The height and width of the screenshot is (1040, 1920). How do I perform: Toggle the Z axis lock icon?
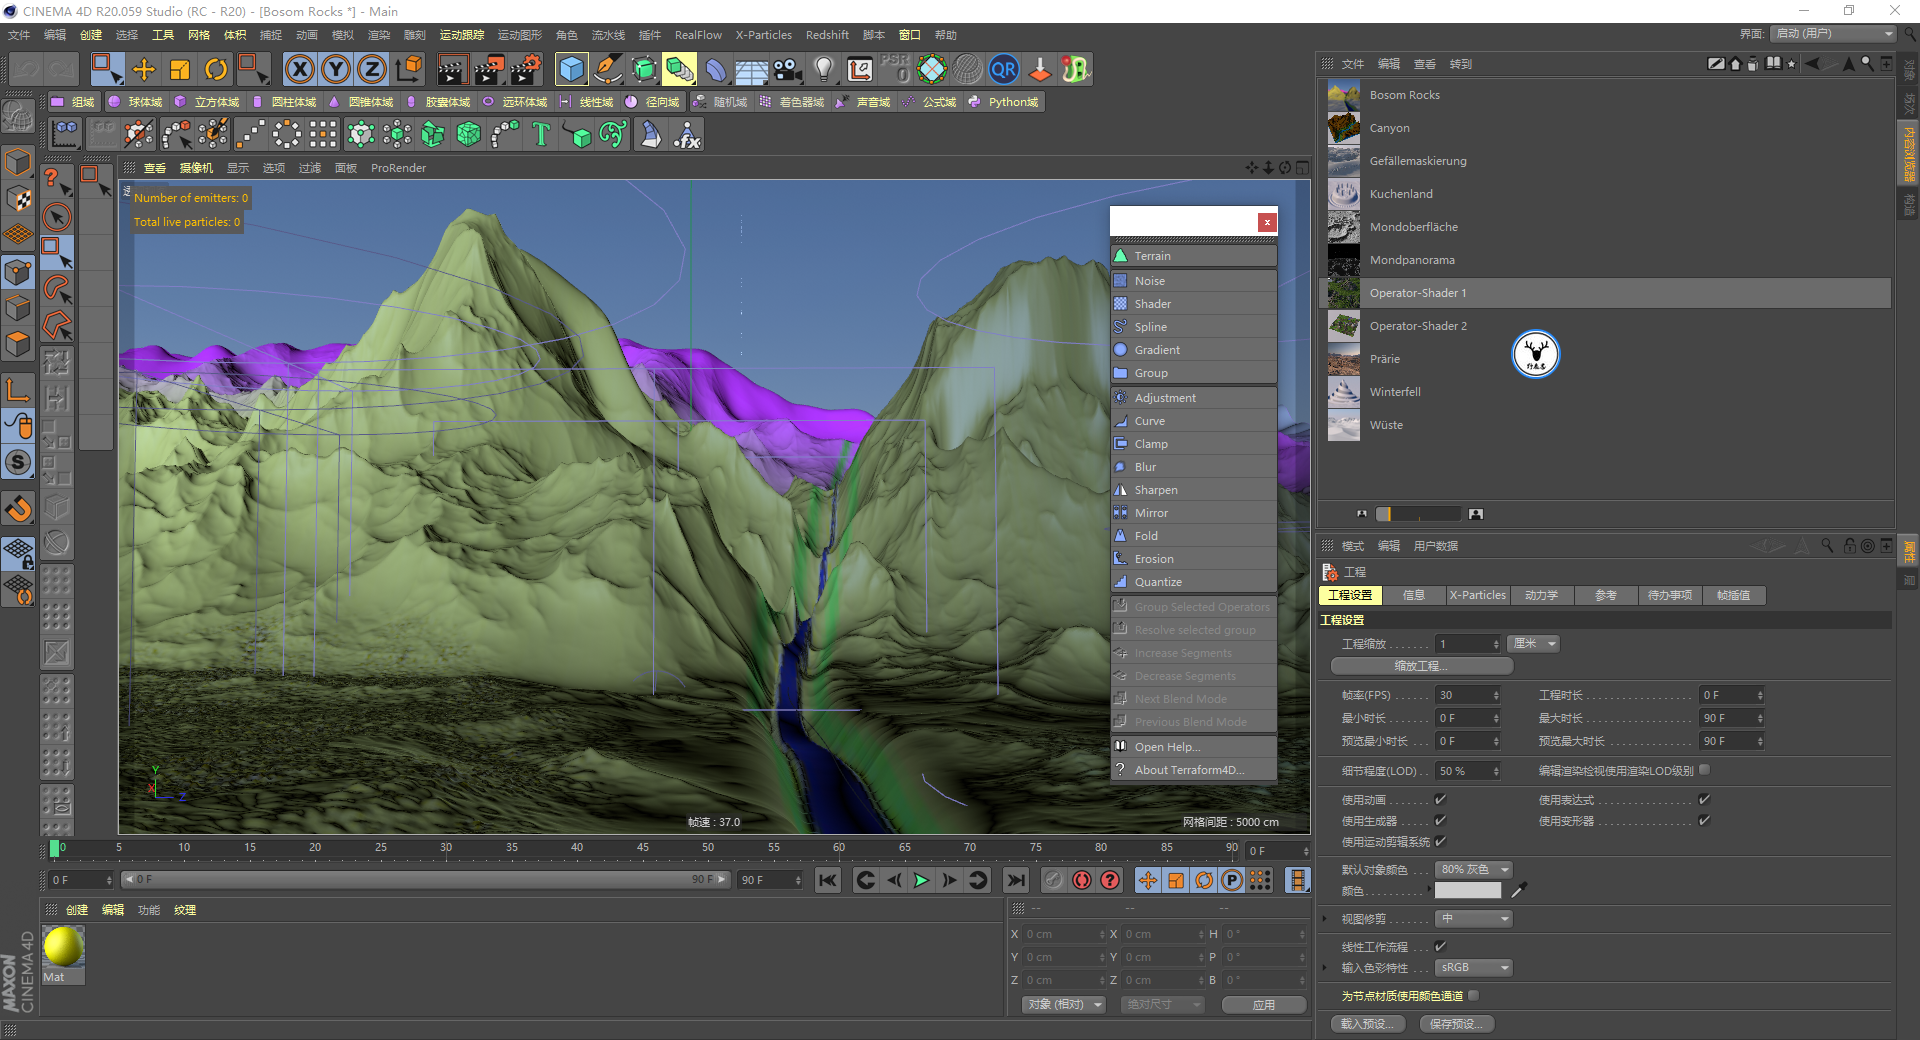tap(372, 69)
